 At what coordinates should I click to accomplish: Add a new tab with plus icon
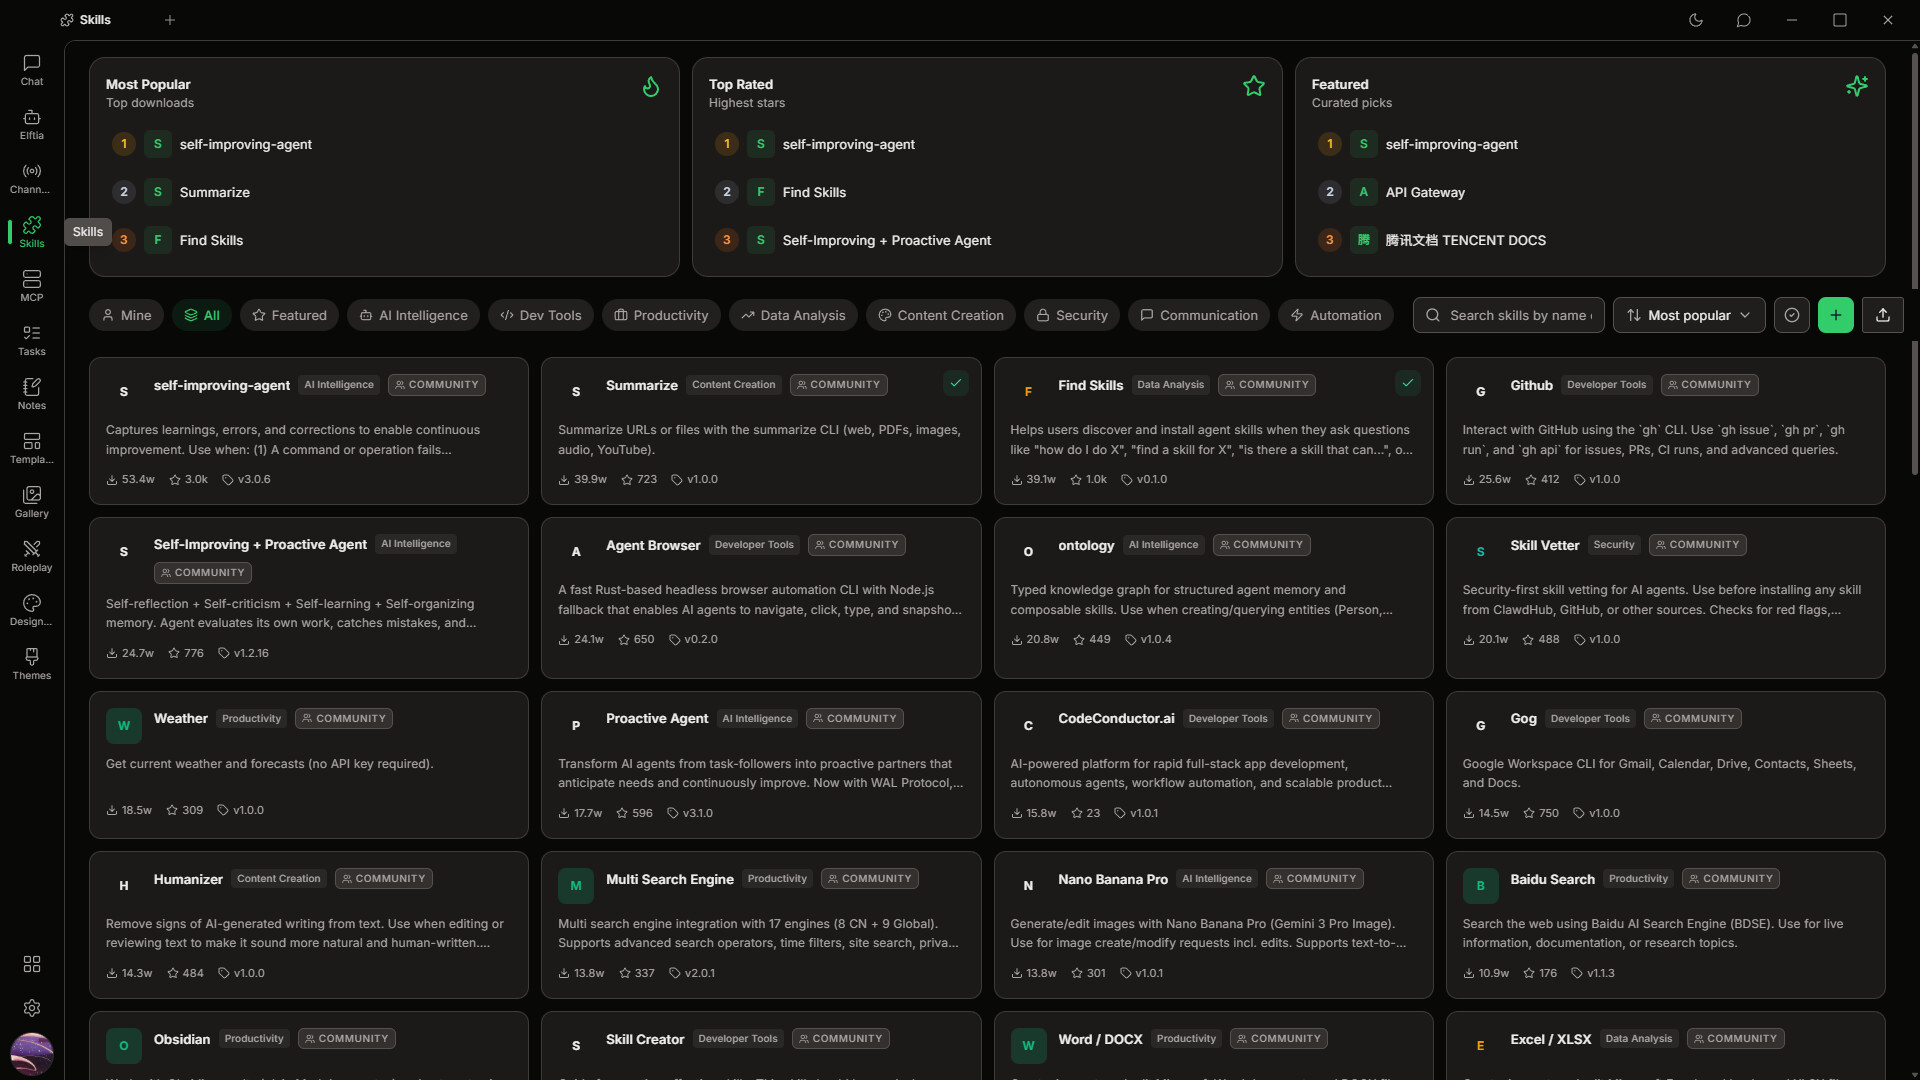click(170, 20)
